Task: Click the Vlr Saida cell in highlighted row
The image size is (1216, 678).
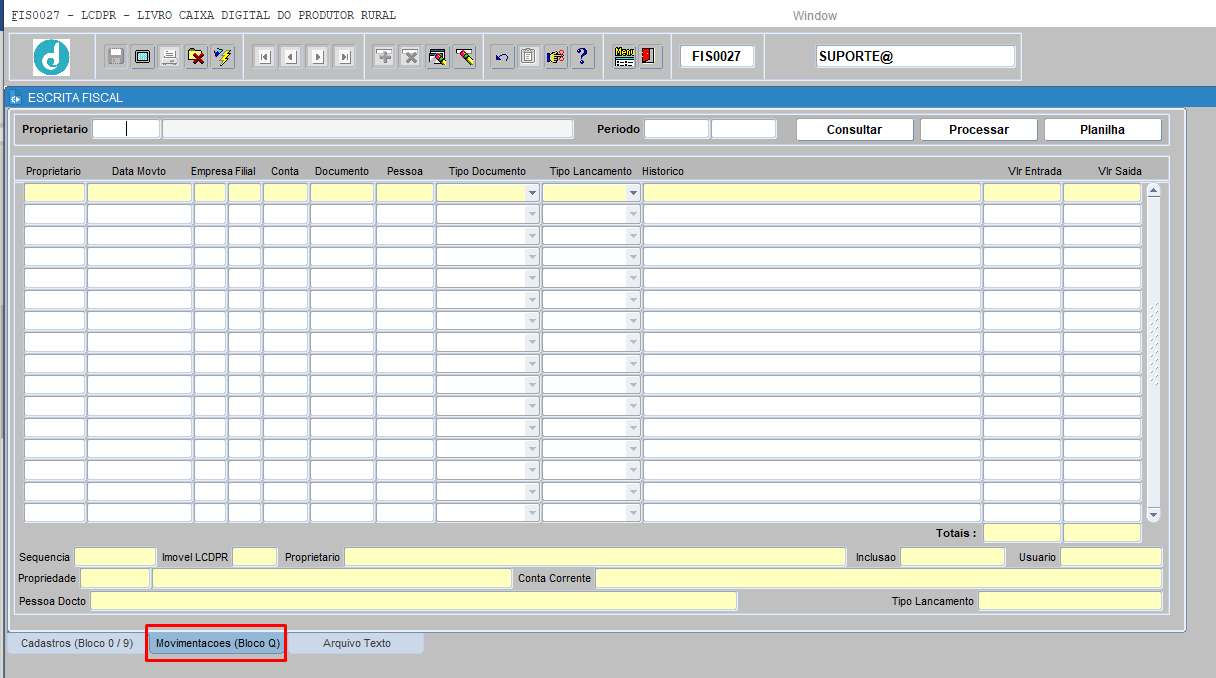Action: [x=1102, y=193]
